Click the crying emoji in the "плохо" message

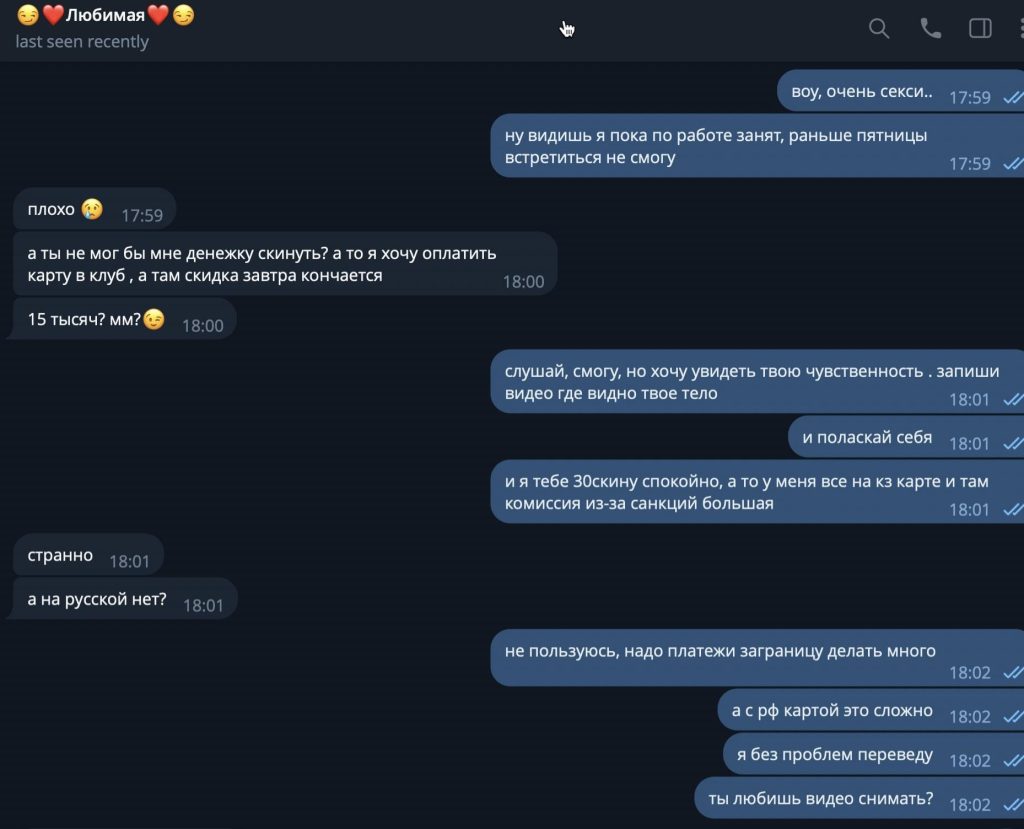93,209
